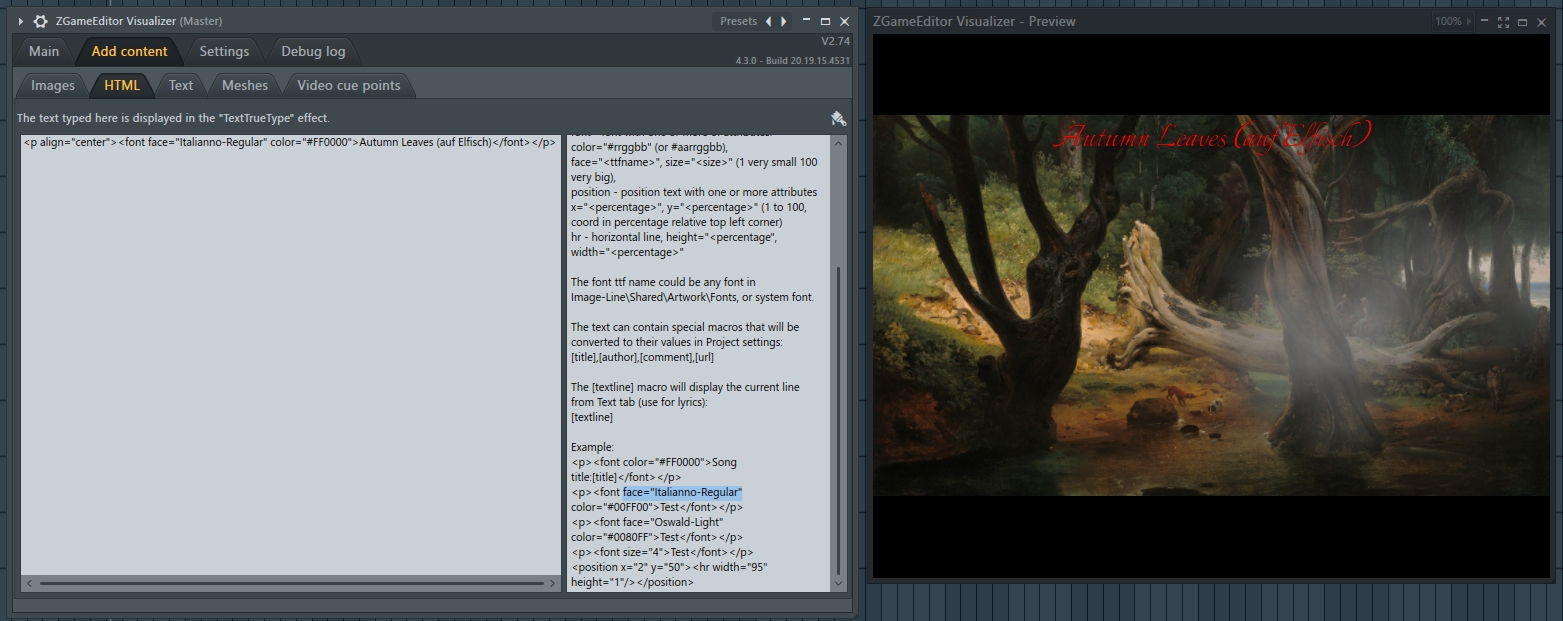This screenshot has width=1563, height=621.
Task: Minimize the ZGameEditor Visualizer plugin window
Action: click(x=808, y=21)
